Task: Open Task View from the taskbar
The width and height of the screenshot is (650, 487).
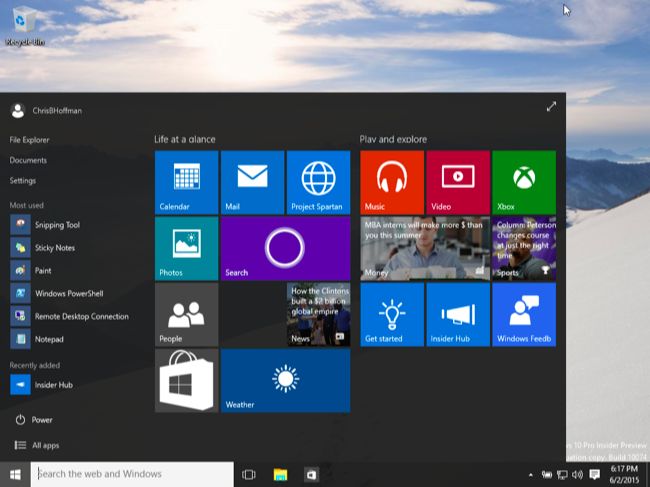Action: [249, 474]
